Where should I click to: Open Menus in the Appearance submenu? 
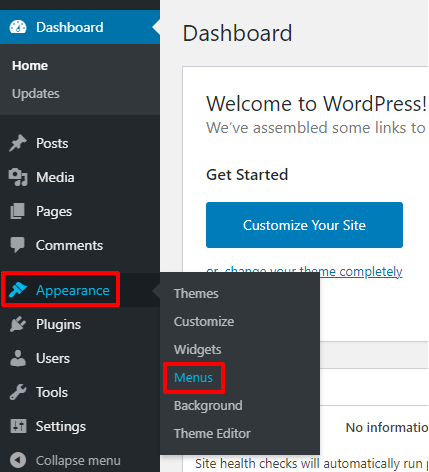point(193,378)
